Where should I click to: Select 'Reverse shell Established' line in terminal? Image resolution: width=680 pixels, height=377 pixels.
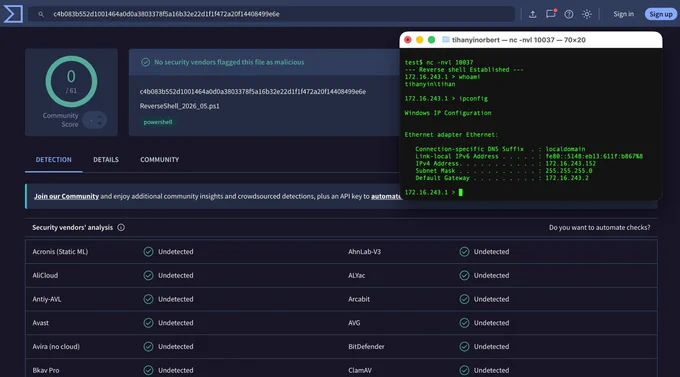click(x=464, y=69)
